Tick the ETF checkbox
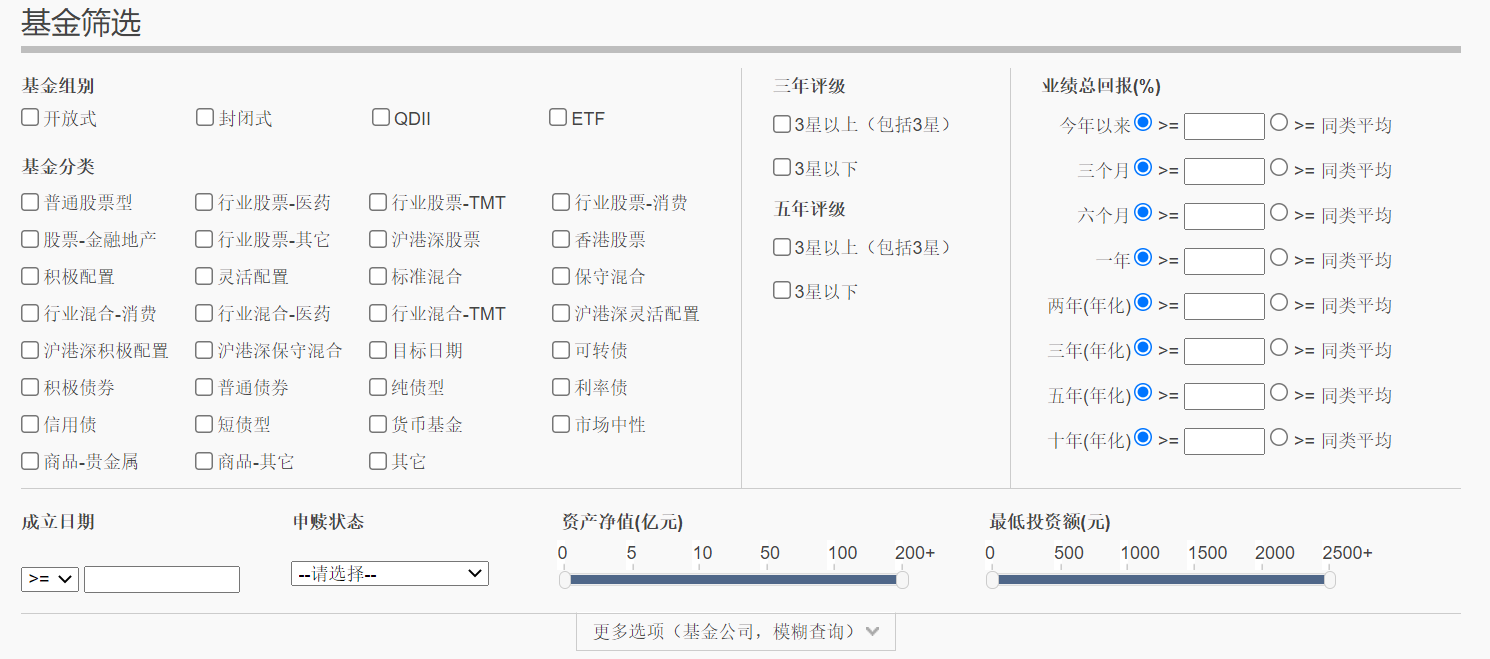 point(558,118)
